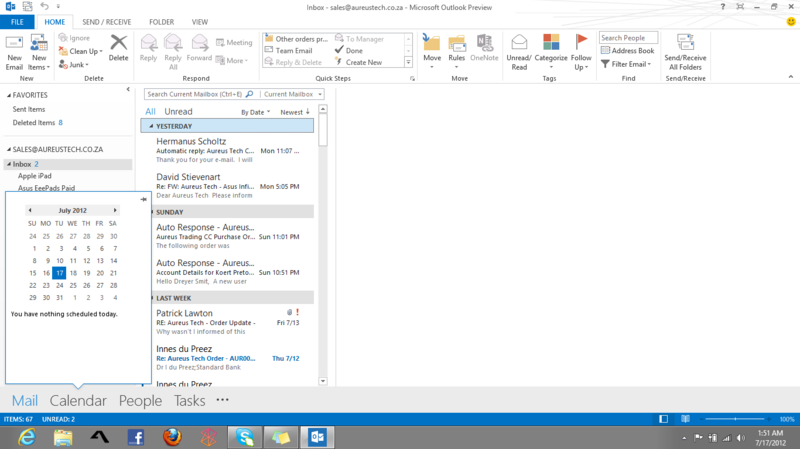Open Tasks in navigation bar
The height and width of the screenshot is (449, 800).
pos(189,401)
